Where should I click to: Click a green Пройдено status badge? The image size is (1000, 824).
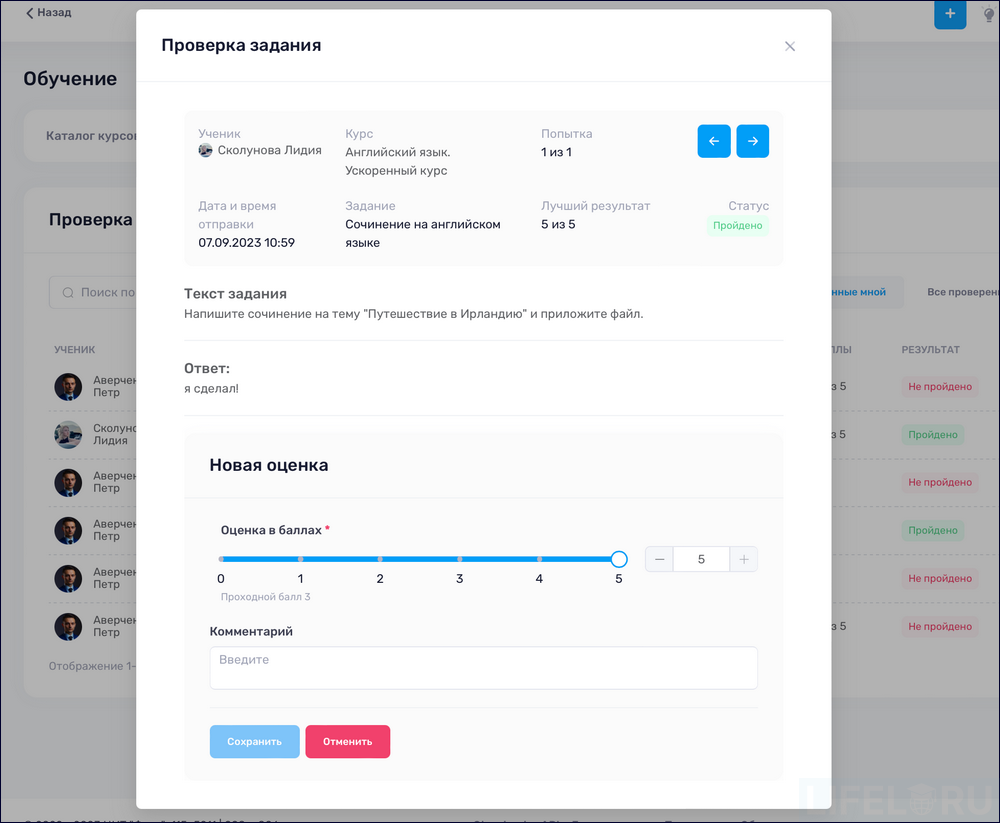933,434
